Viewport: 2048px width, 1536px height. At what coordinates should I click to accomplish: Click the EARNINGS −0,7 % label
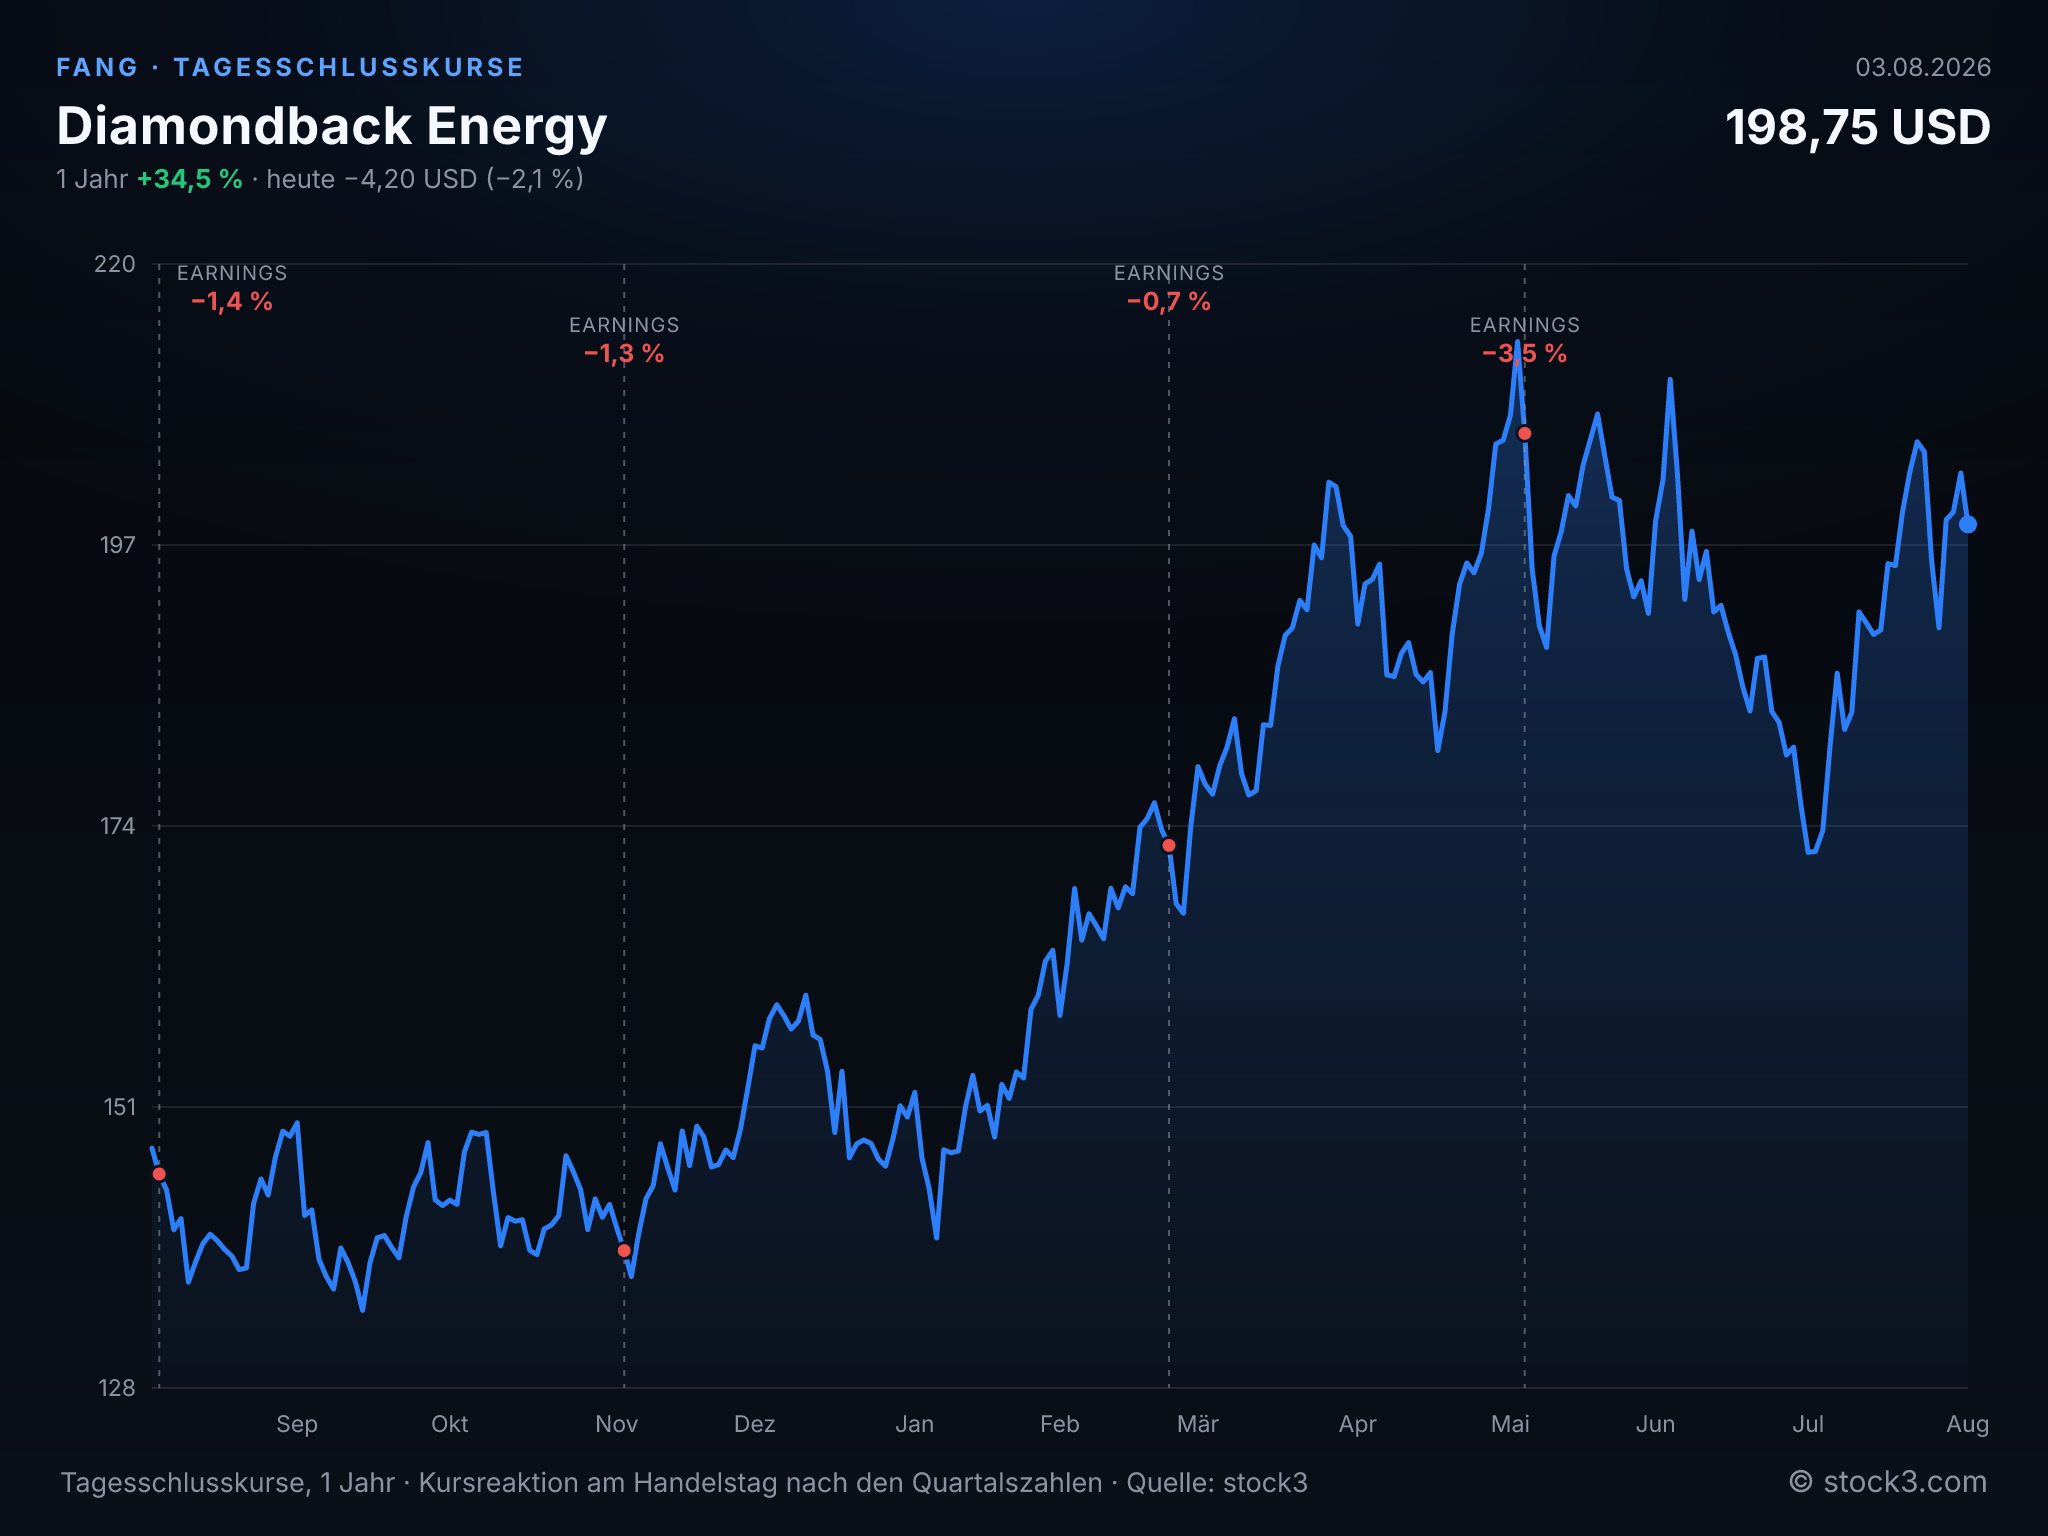point(1169,288)
